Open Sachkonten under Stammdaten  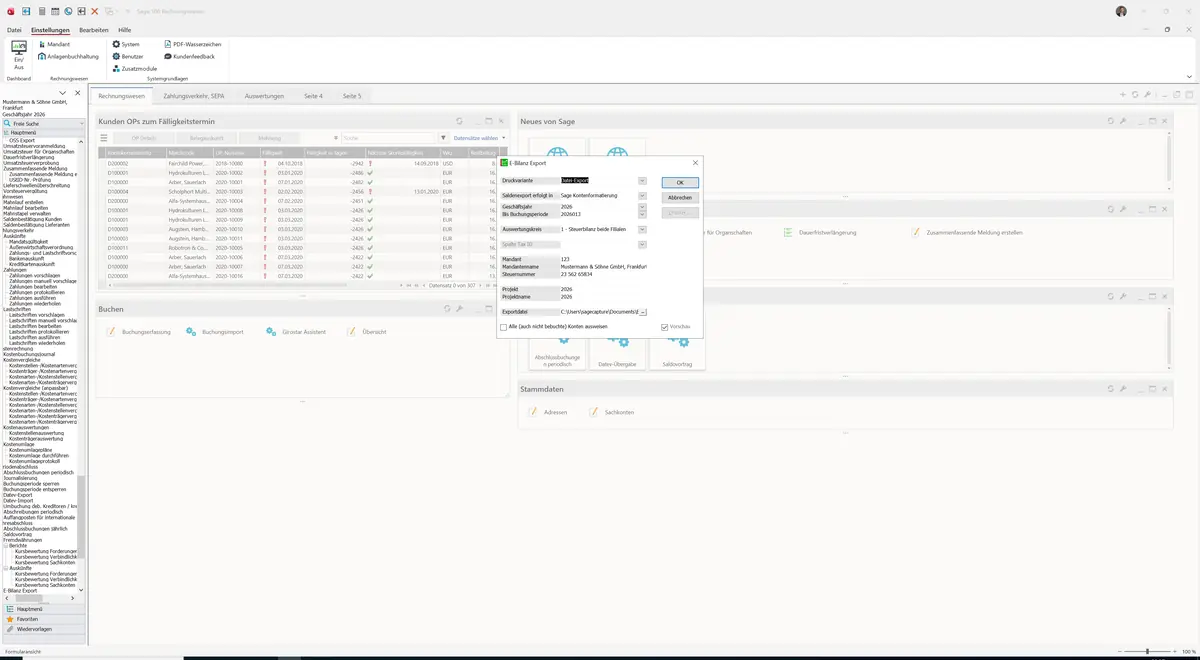tap(612, 412)
